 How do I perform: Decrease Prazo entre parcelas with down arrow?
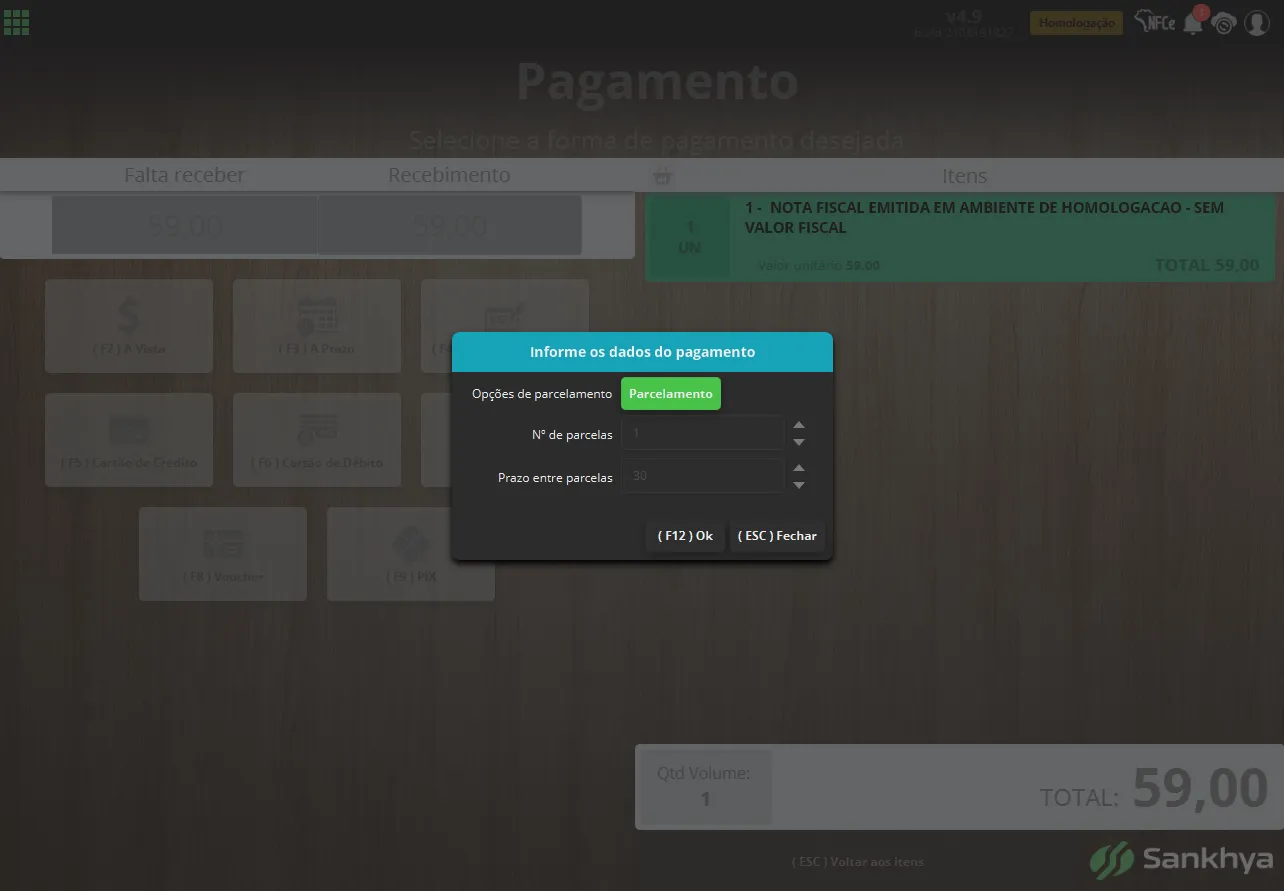pyautogui.click(x=799, y=485)
